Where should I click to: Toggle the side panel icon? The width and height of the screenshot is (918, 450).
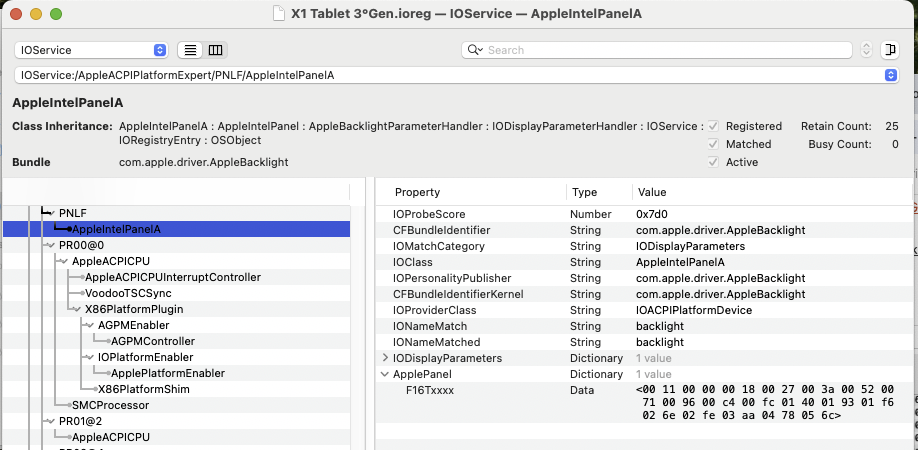(890, 50)
